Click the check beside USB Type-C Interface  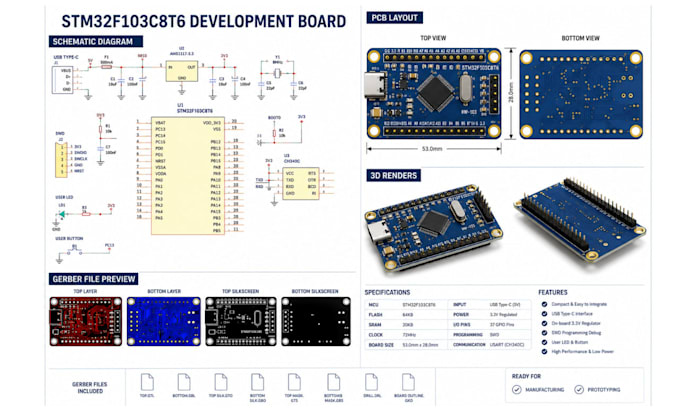pos(544,314)
